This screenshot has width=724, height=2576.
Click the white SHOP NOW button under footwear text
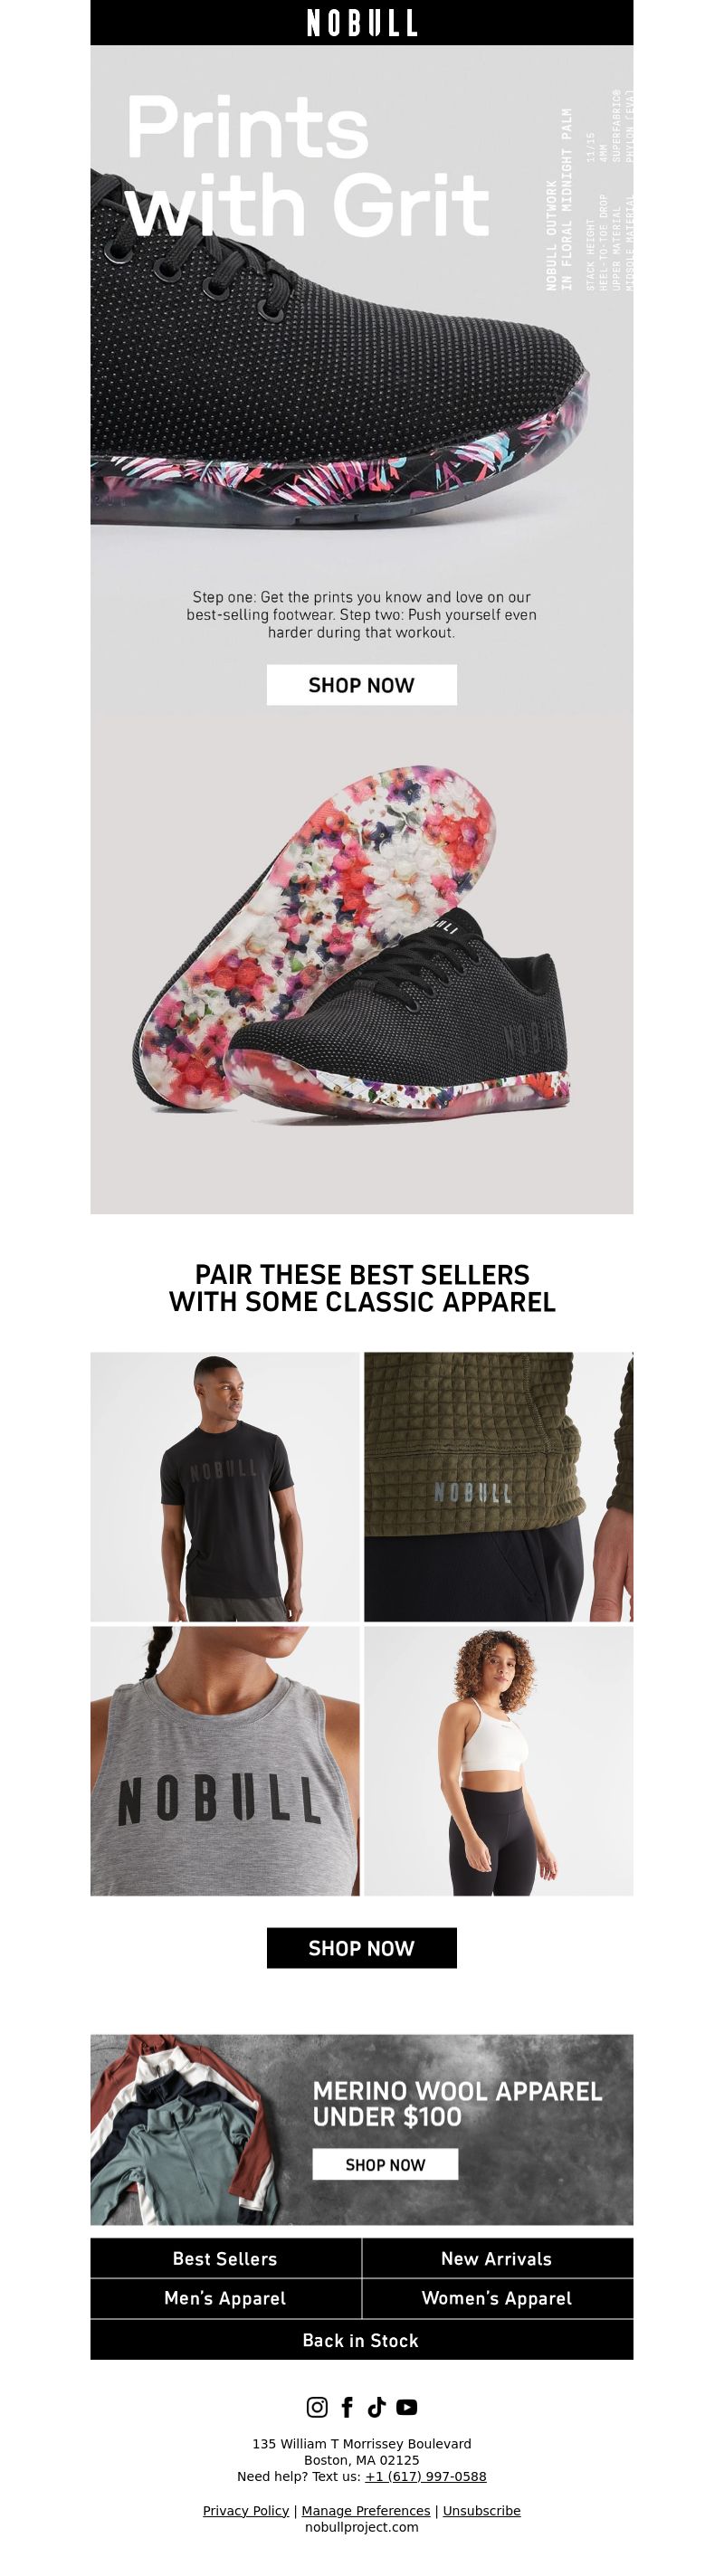click(362, 685)
